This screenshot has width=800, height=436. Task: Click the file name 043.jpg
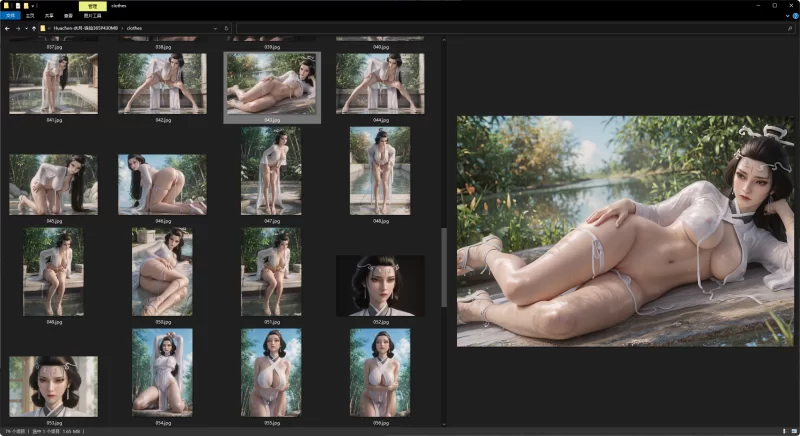coord(272,120)
